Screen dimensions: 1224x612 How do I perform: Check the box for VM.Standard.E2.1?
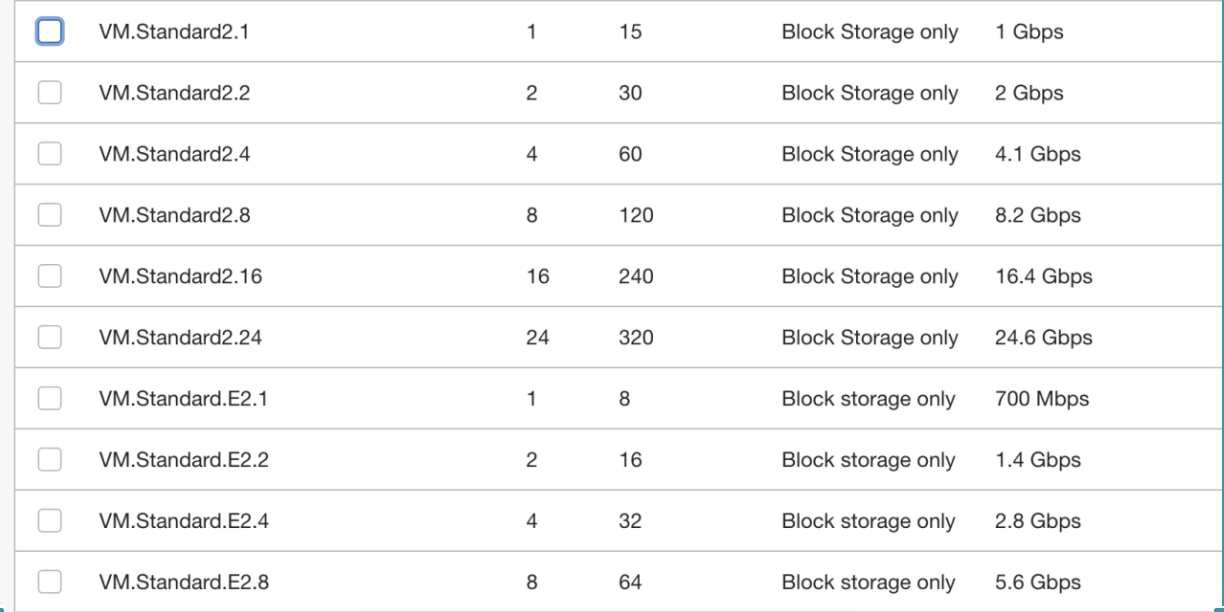[x=50, y=398]
